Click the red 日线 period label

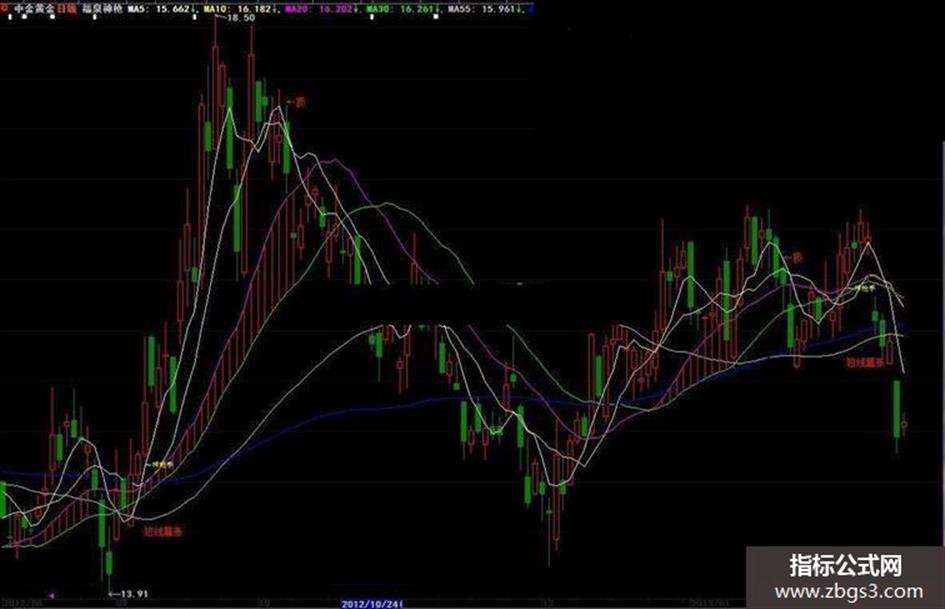[x=66, y=9]
